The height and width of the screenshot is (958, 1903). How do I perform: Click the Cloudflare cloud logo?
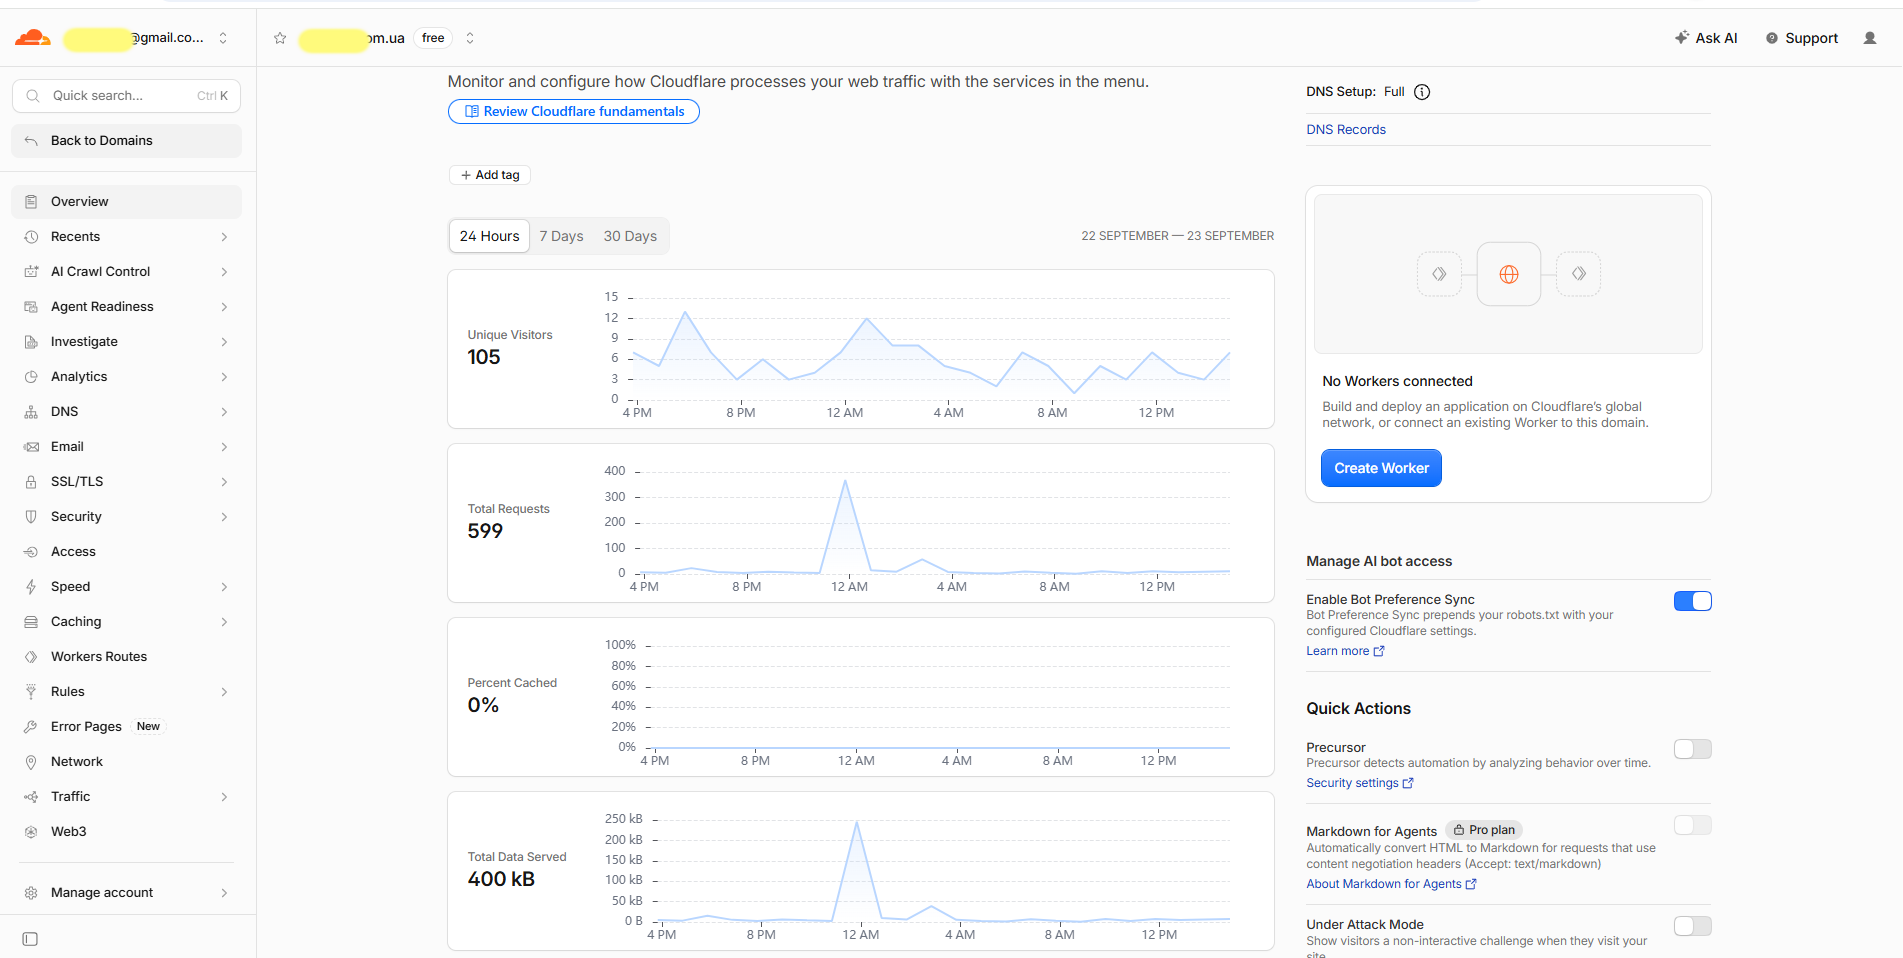click(x=33, y=38)
